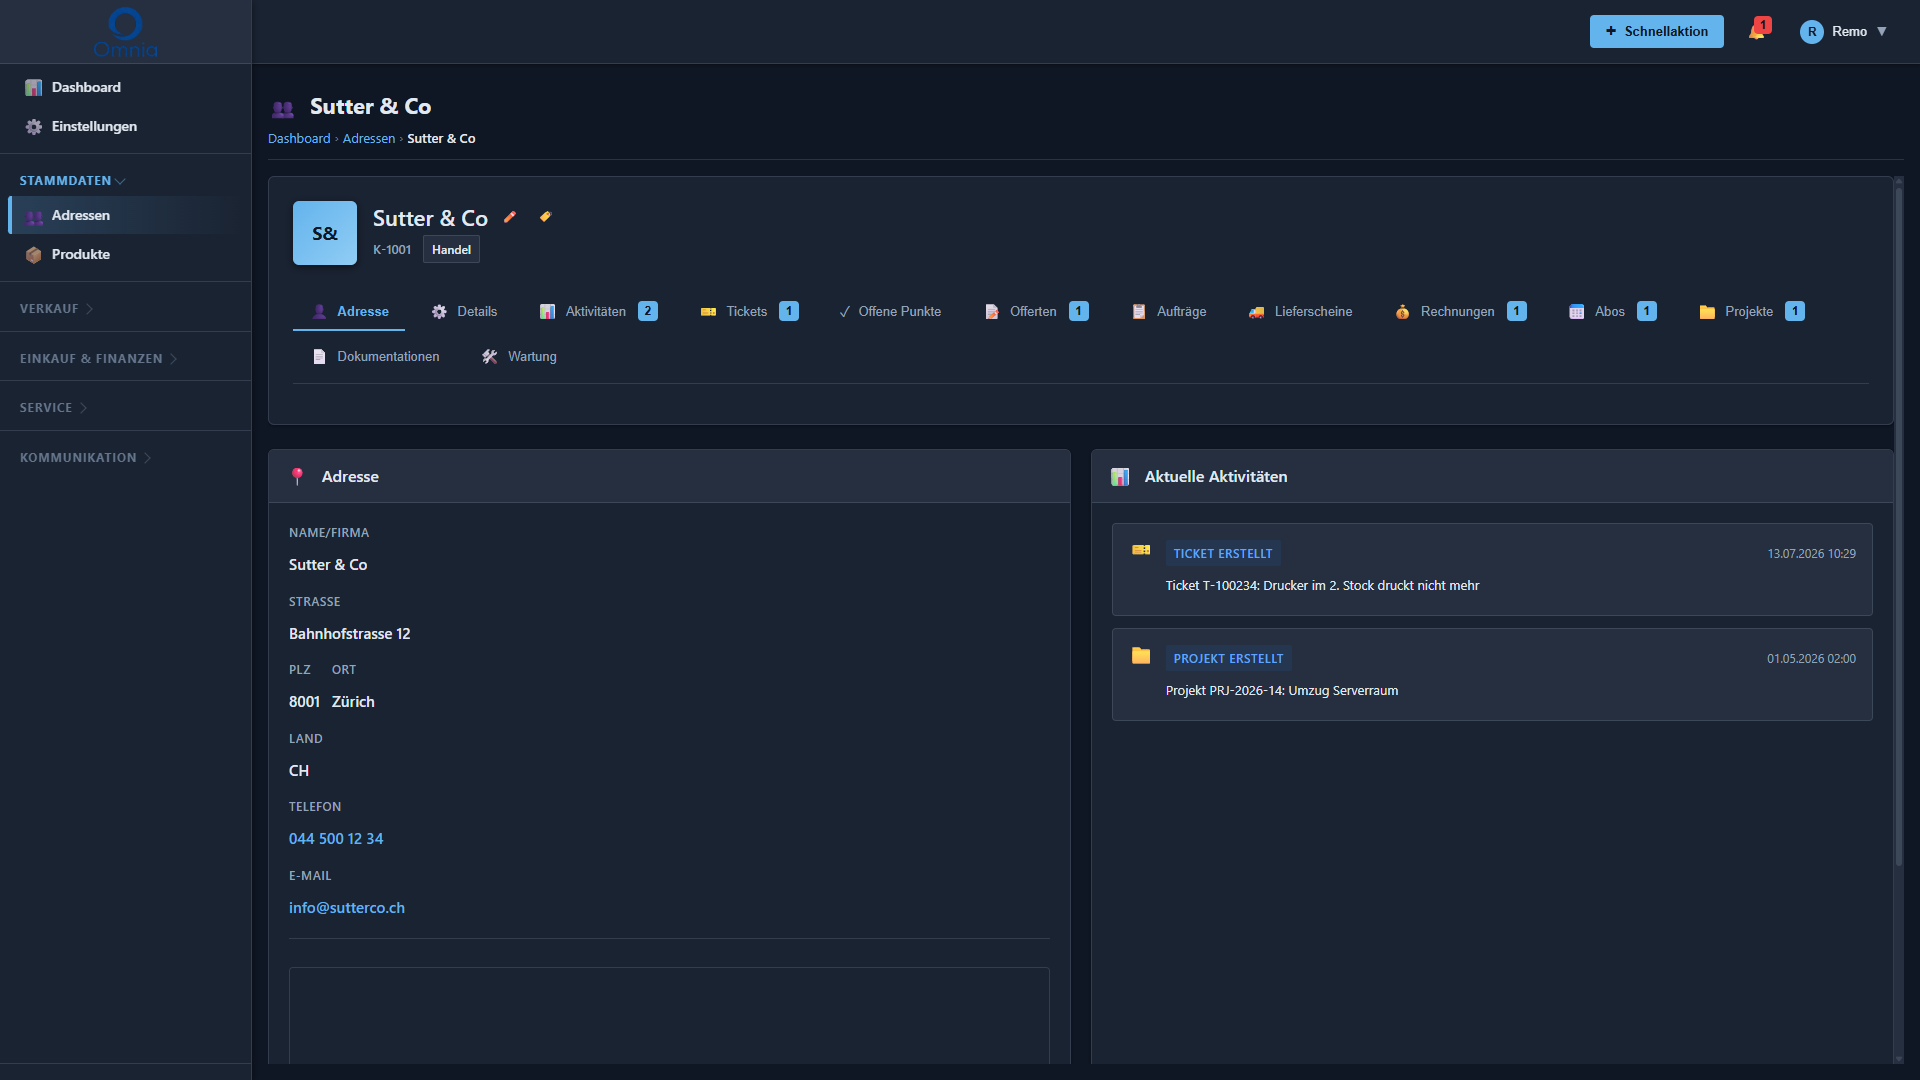Image resolution: width=1920 pixels, height=1080 pixels.
Task: Open the Remo user dropdown
Action: click(1843, 32)
